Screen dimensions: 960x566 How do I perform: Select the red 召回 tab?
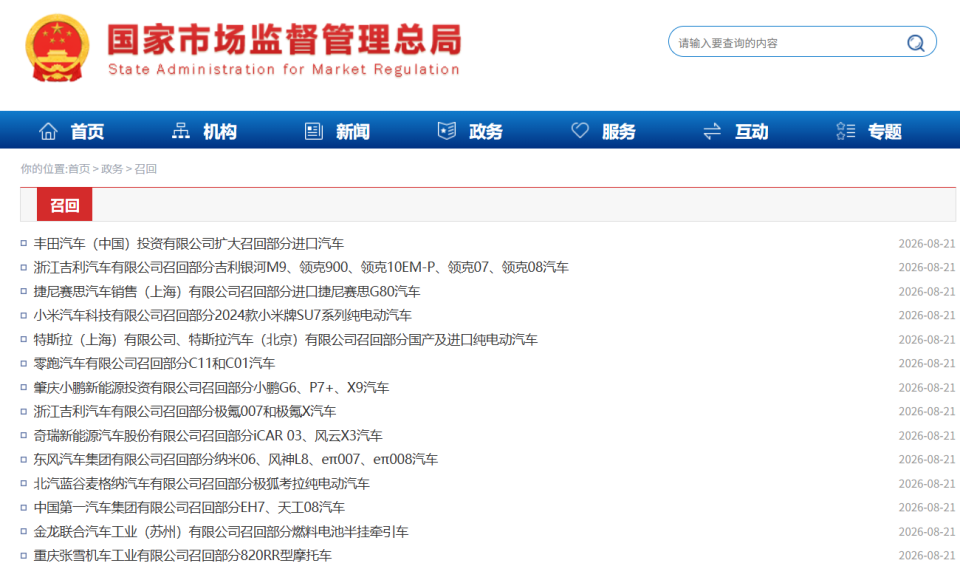tap(64, 205)
